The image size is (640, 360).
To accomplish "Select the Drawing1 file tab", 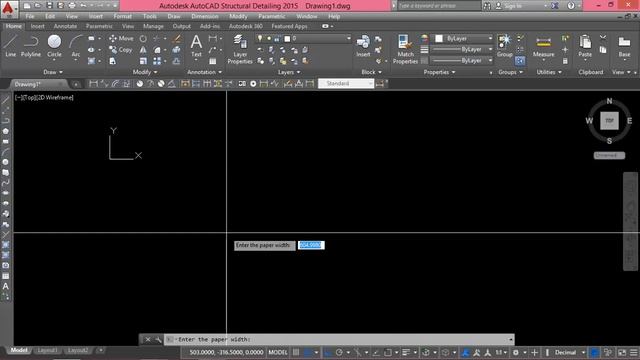I will pos(37,84).
